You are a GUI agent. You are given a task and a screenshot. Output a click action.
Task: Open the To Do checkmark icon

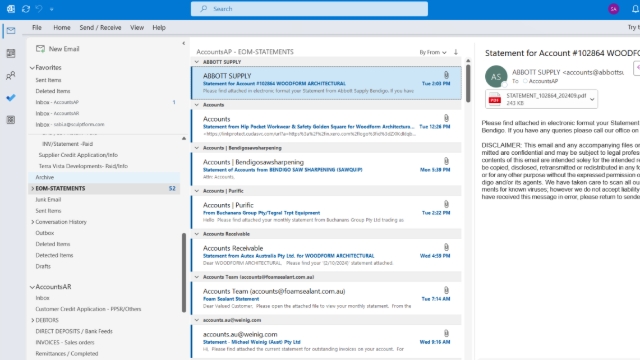point(11,98)
